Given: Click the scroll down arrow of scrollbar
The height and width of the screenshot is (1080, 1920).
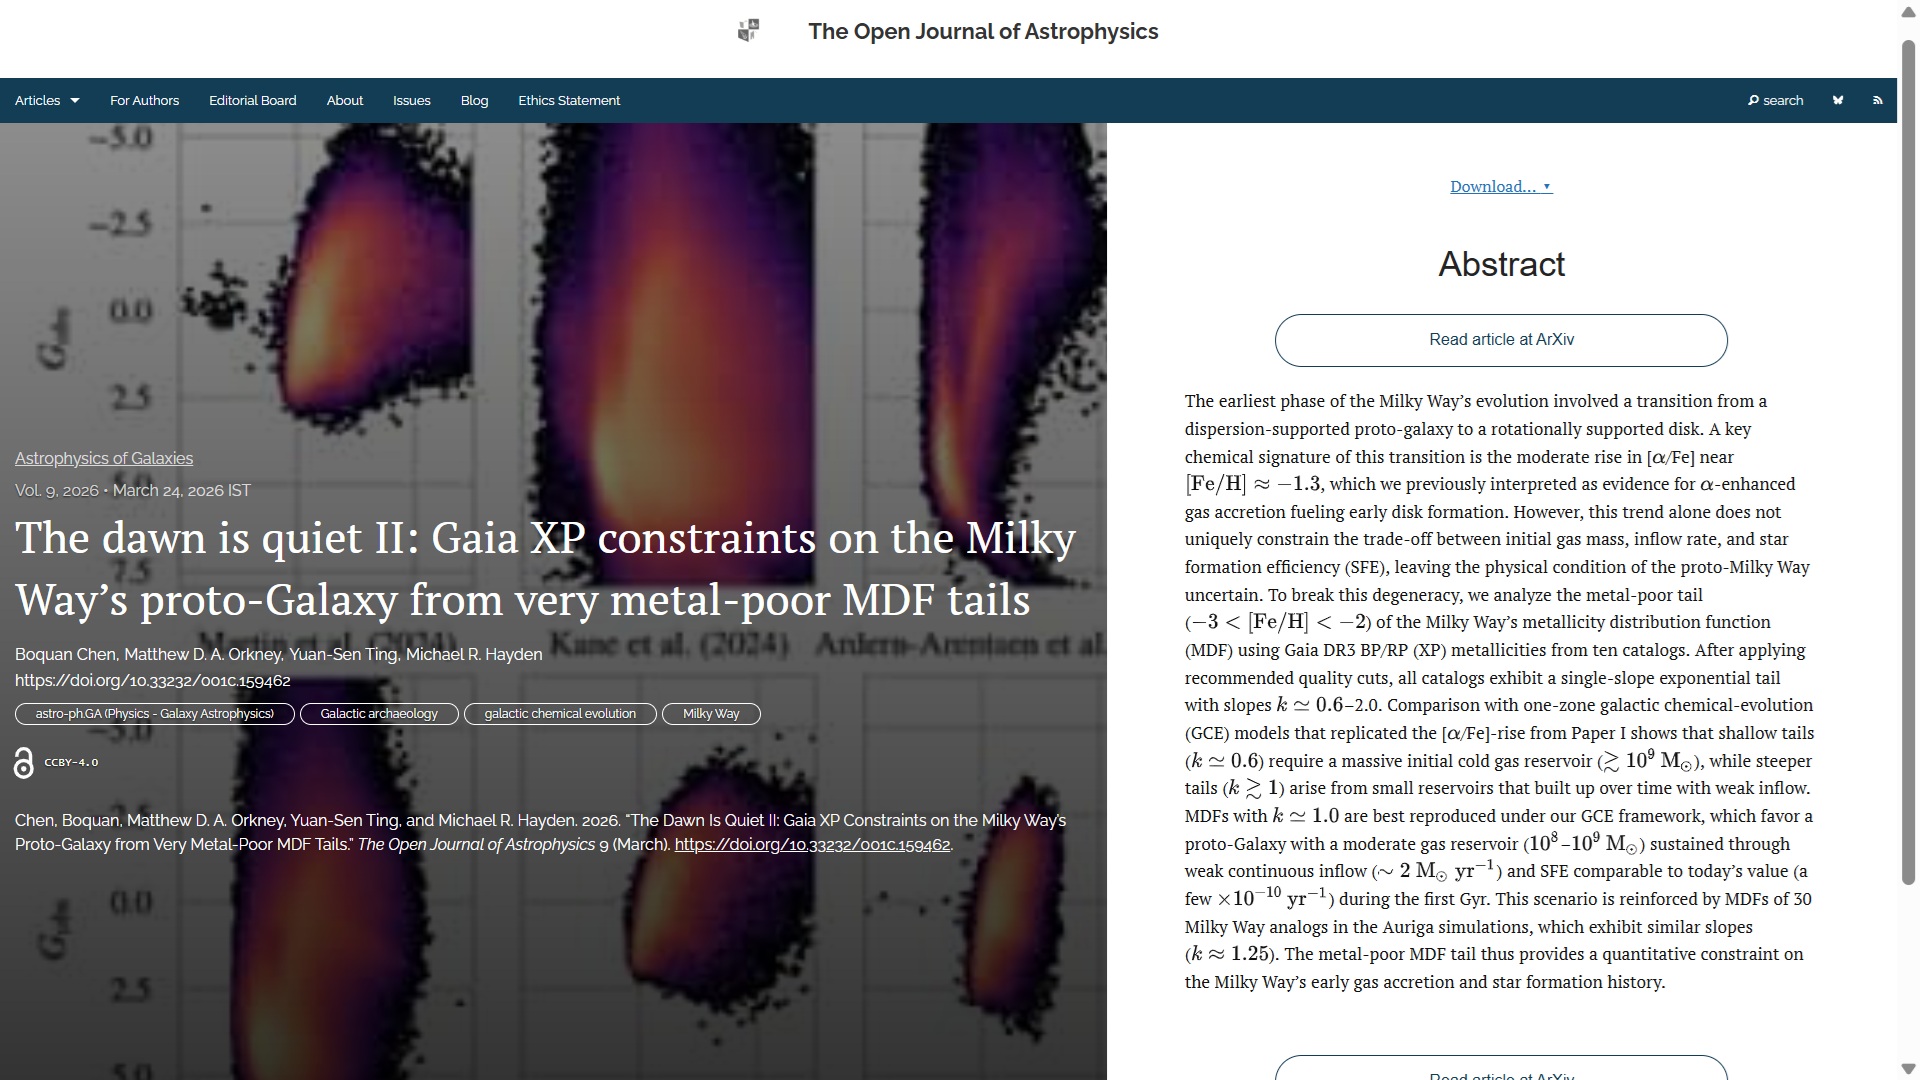Looking at the screenshot, I should point(1907,1068).
